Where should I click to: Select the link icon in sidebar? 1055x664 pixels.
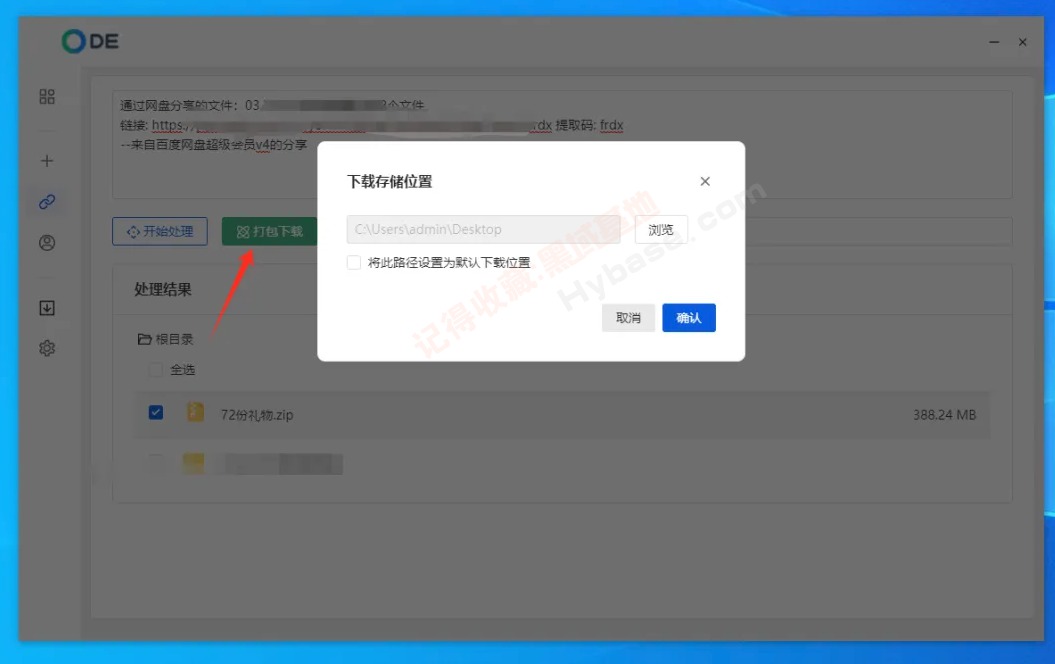point(47,202)
